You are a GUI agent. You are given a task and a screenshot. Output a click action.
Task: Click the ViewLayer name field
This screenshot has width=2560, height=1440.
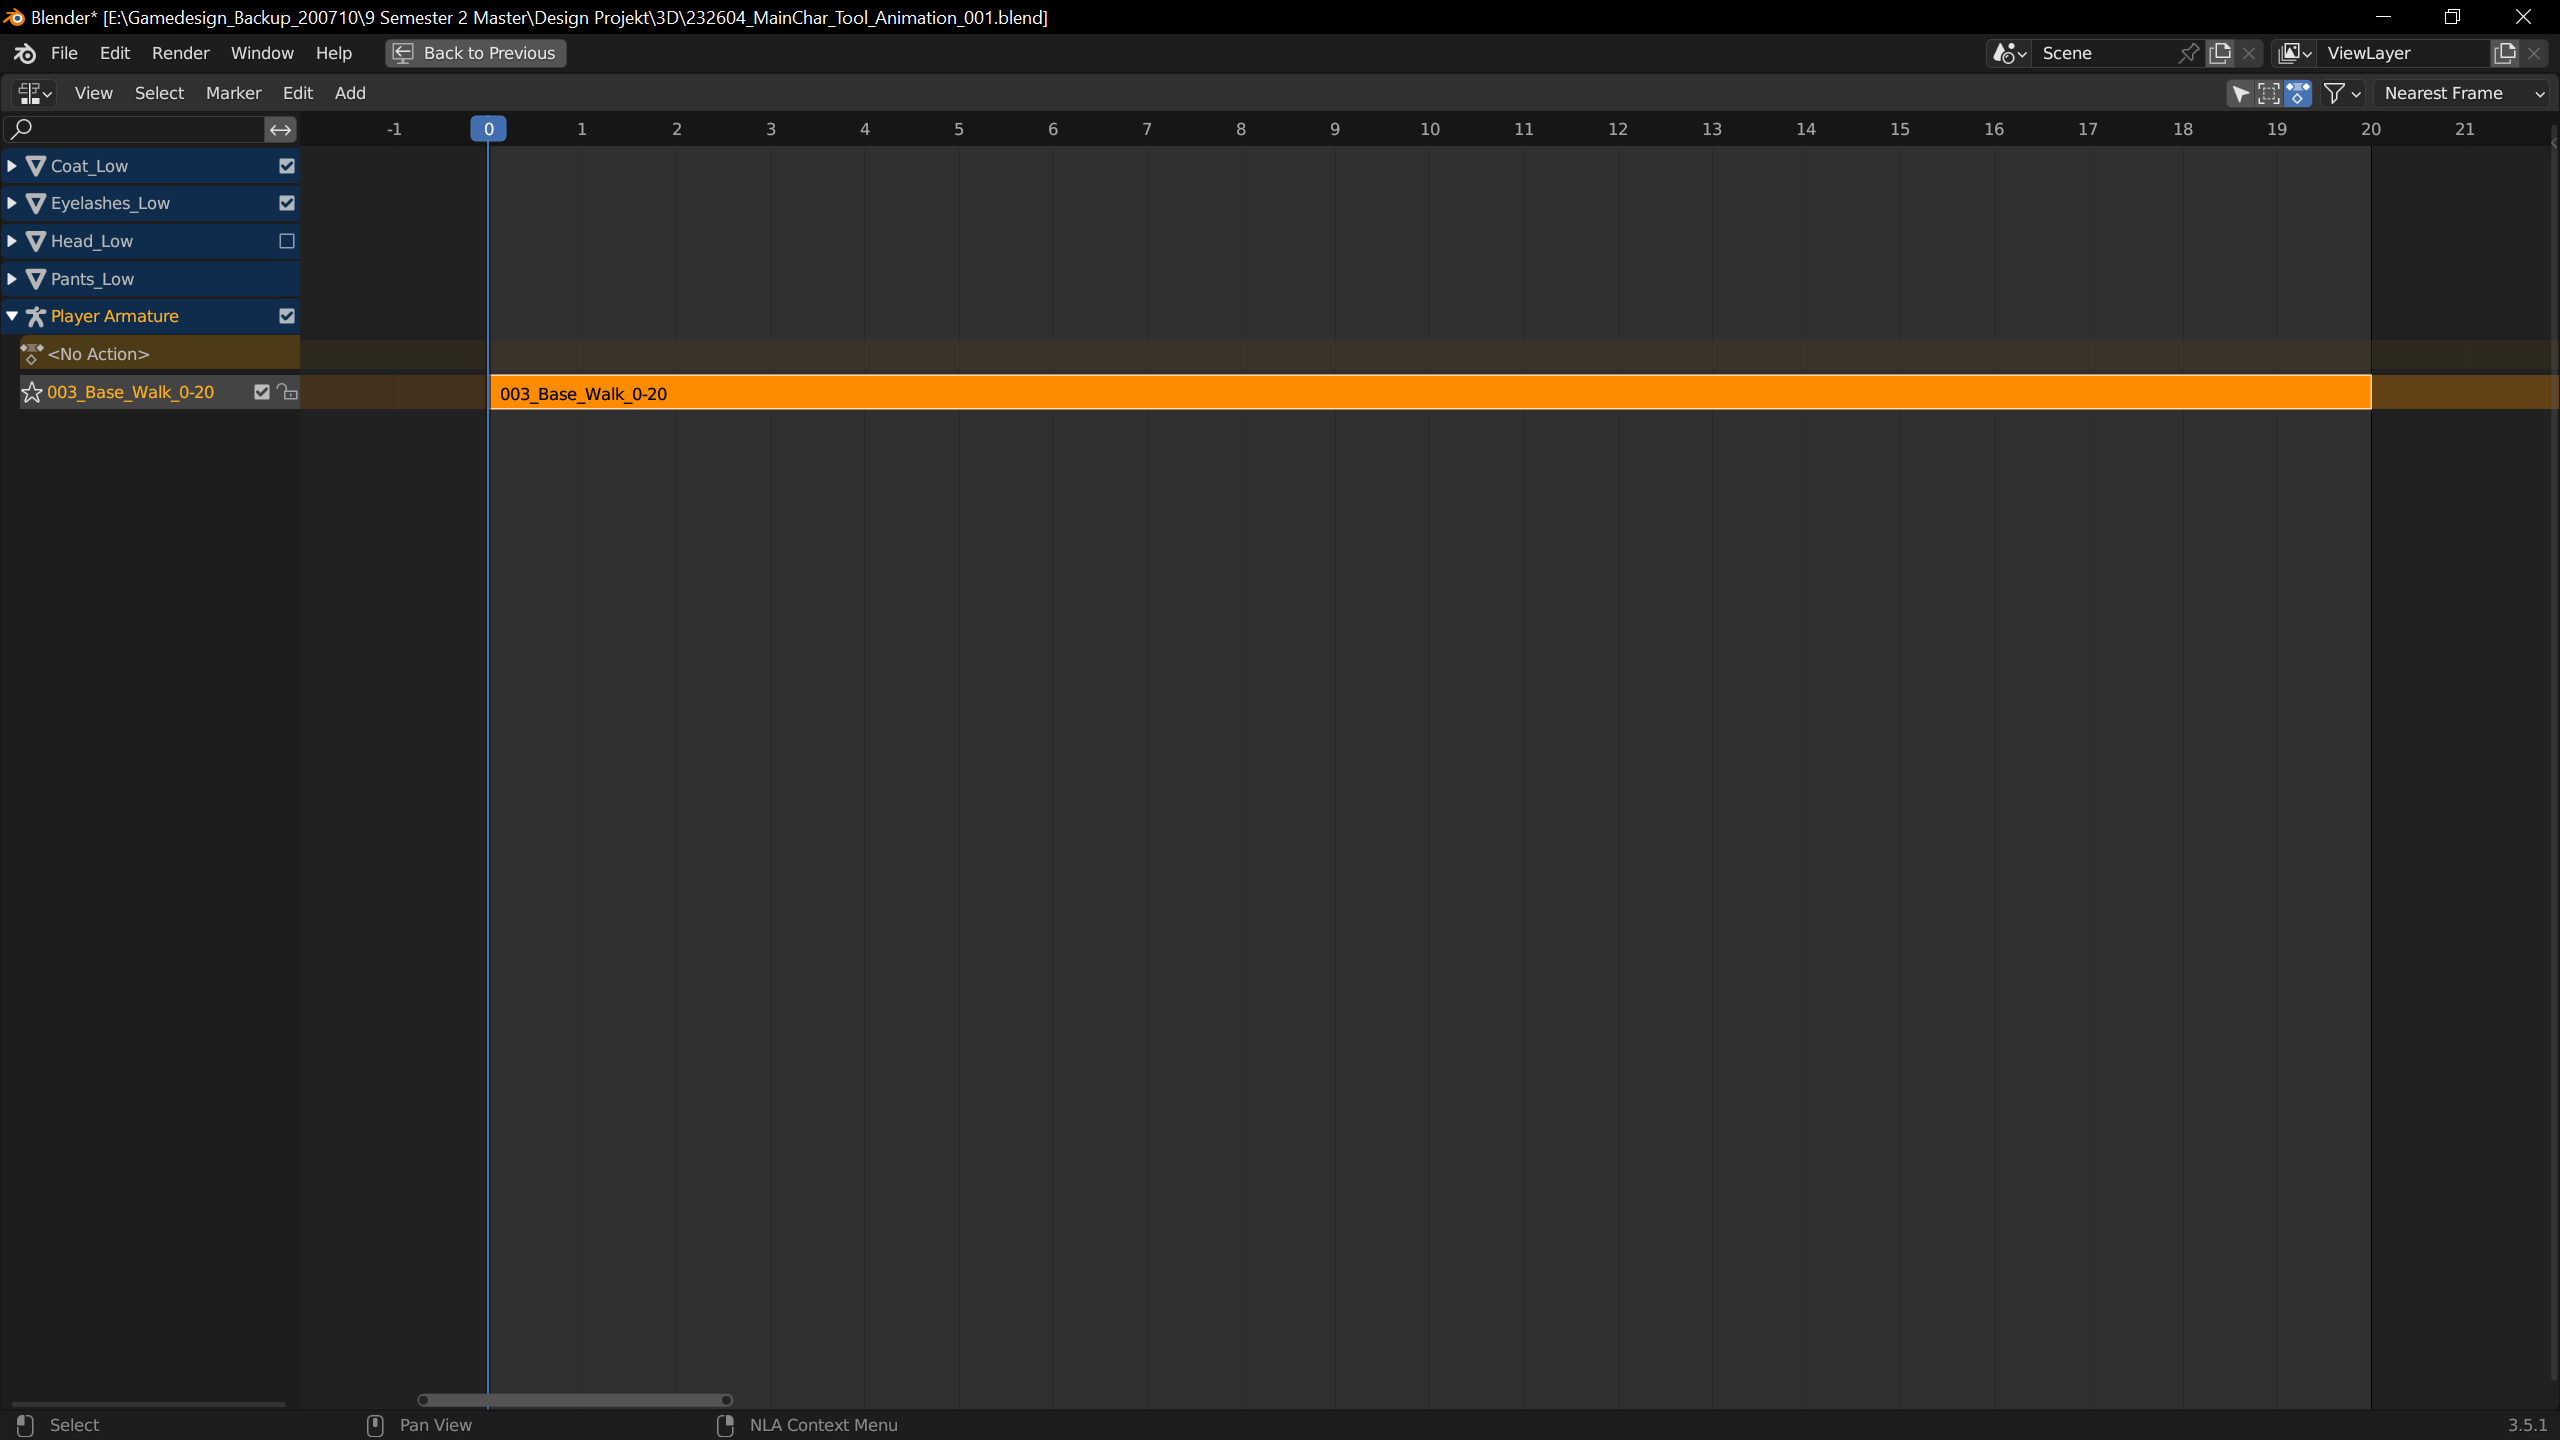click(2404, 53)
